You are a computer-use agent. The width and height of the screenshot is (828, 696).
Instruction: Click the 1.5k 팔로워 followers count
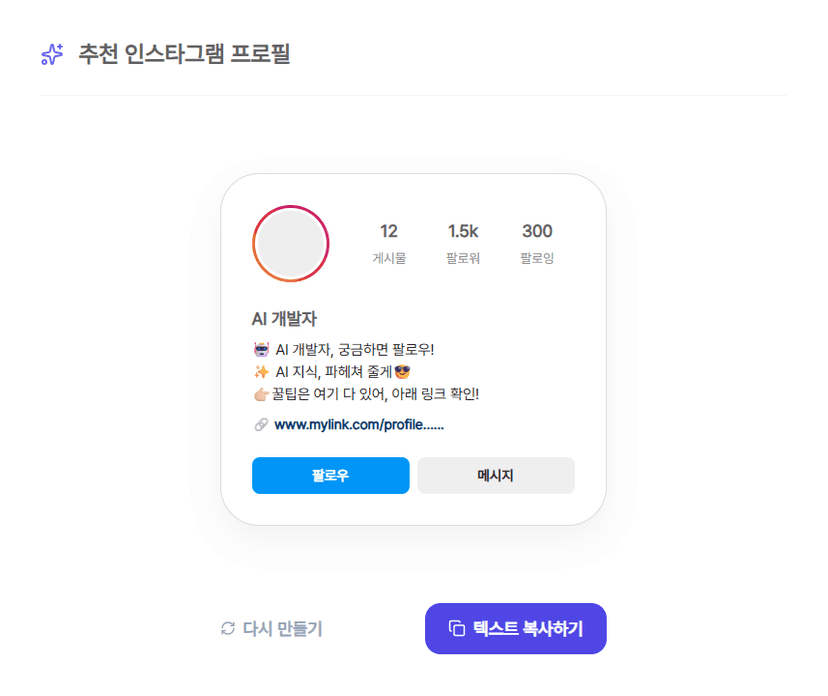tap(463, 243)
